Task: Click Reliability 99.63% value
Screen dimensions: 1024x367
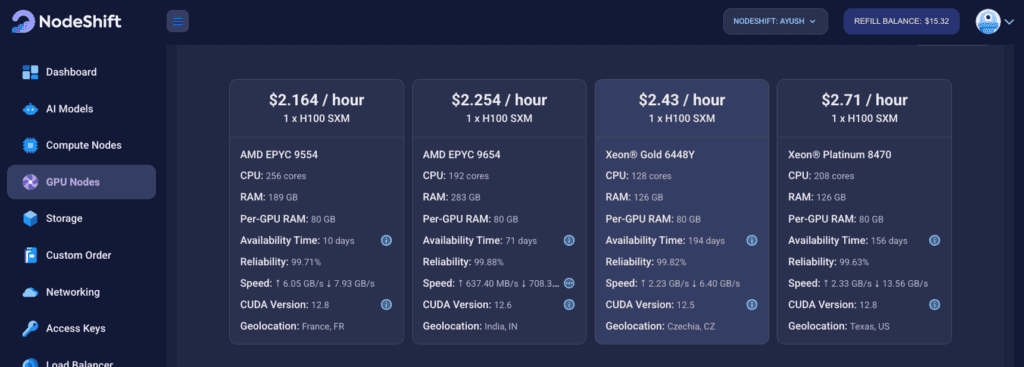Action: point(854,263)
